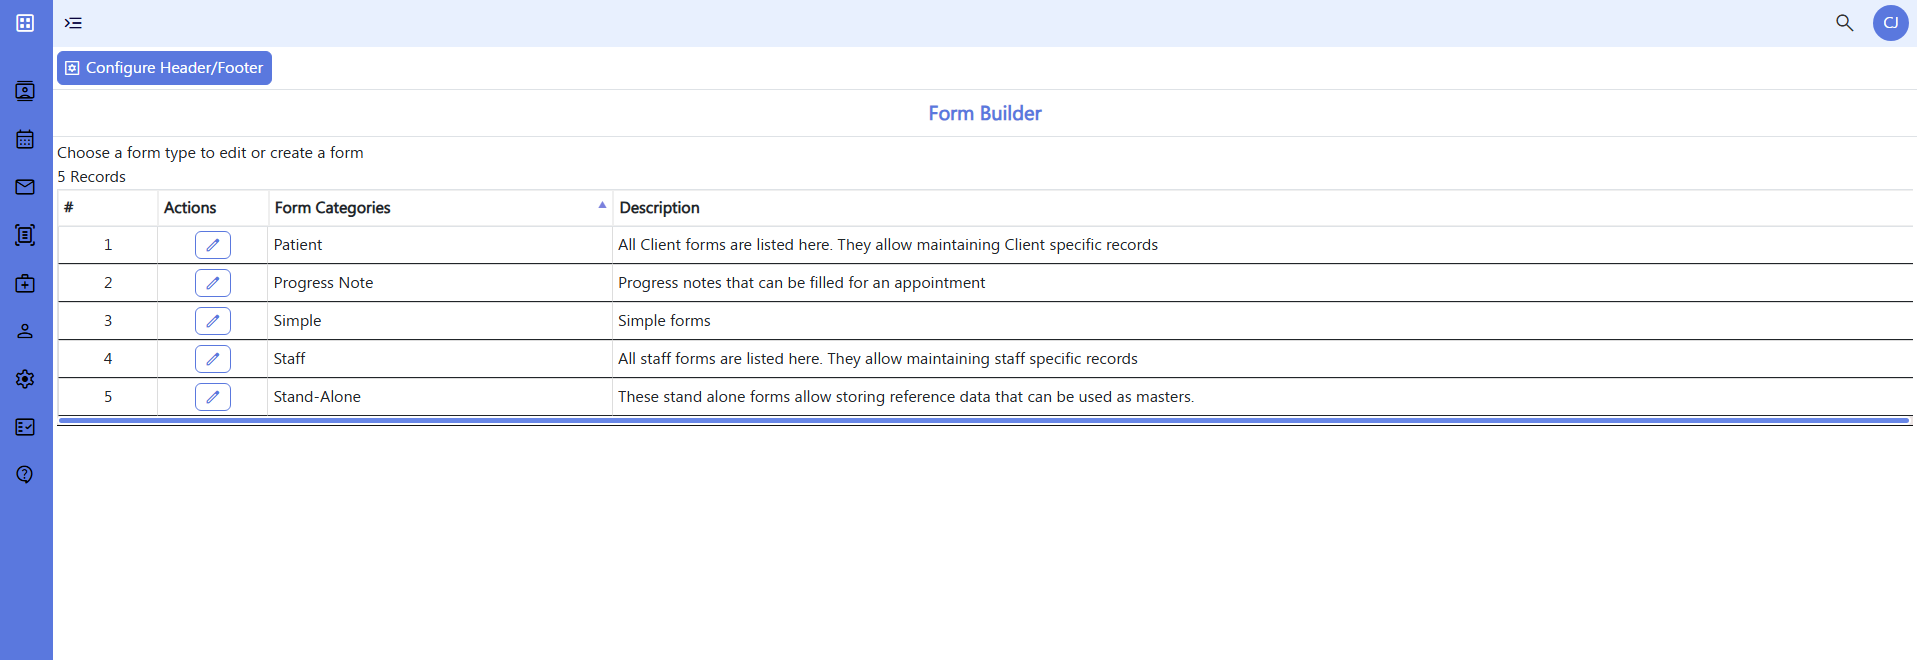Click 'All staff forms are listed here' description
Screen dimensions: 1917x660
point(878,359)
